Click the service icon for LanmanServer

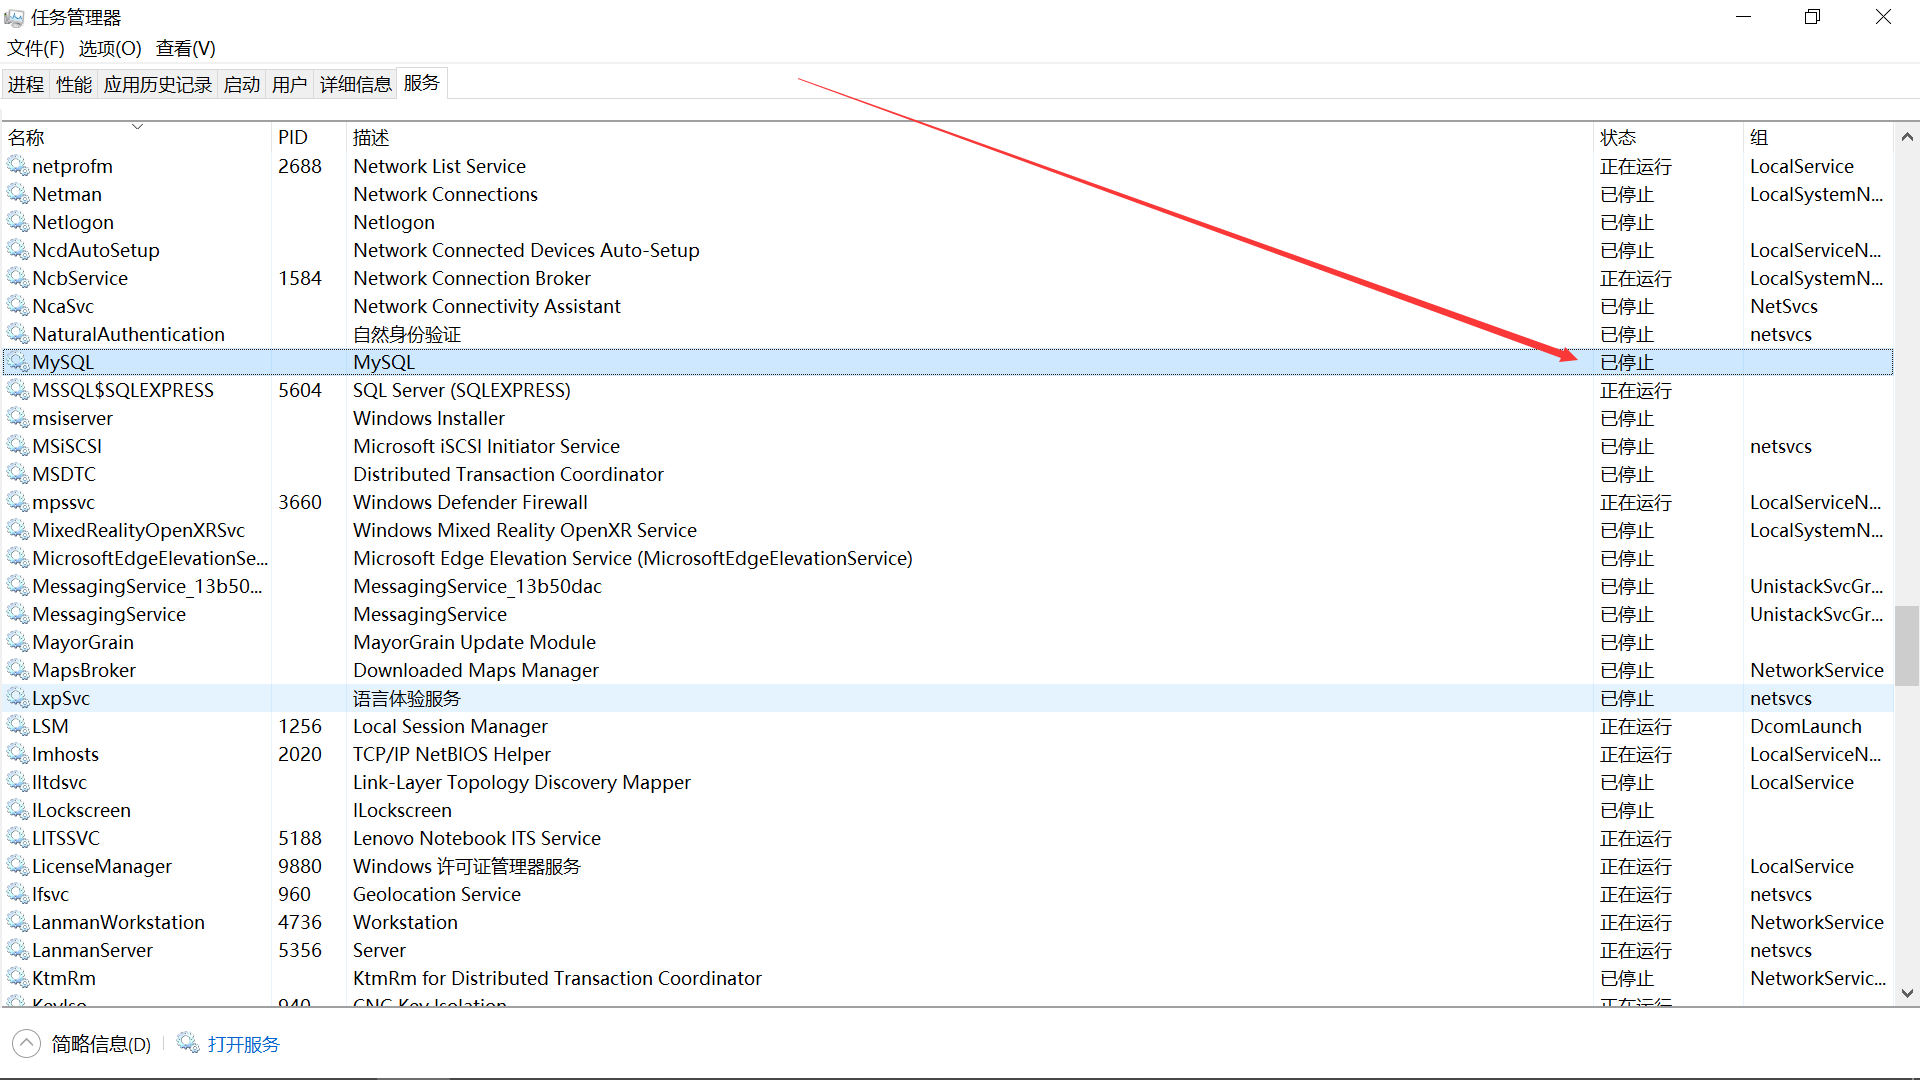18,950
